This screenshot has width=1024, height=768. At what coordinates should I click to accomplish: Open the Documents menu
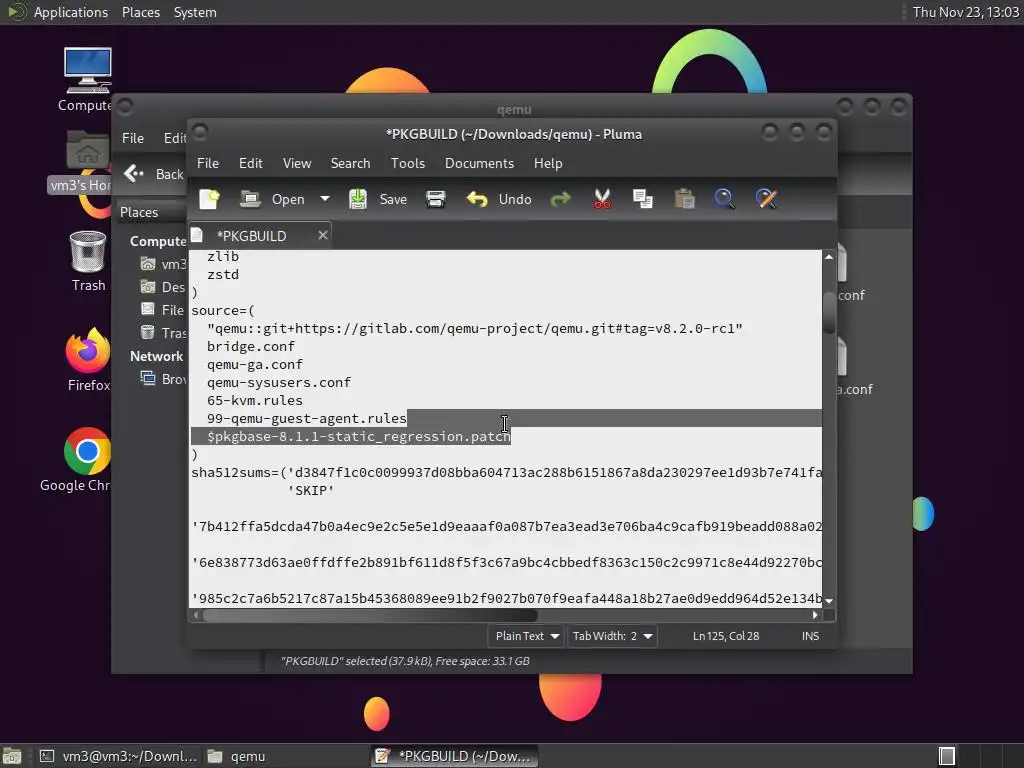pyautogui.click(x=479, y=163)
